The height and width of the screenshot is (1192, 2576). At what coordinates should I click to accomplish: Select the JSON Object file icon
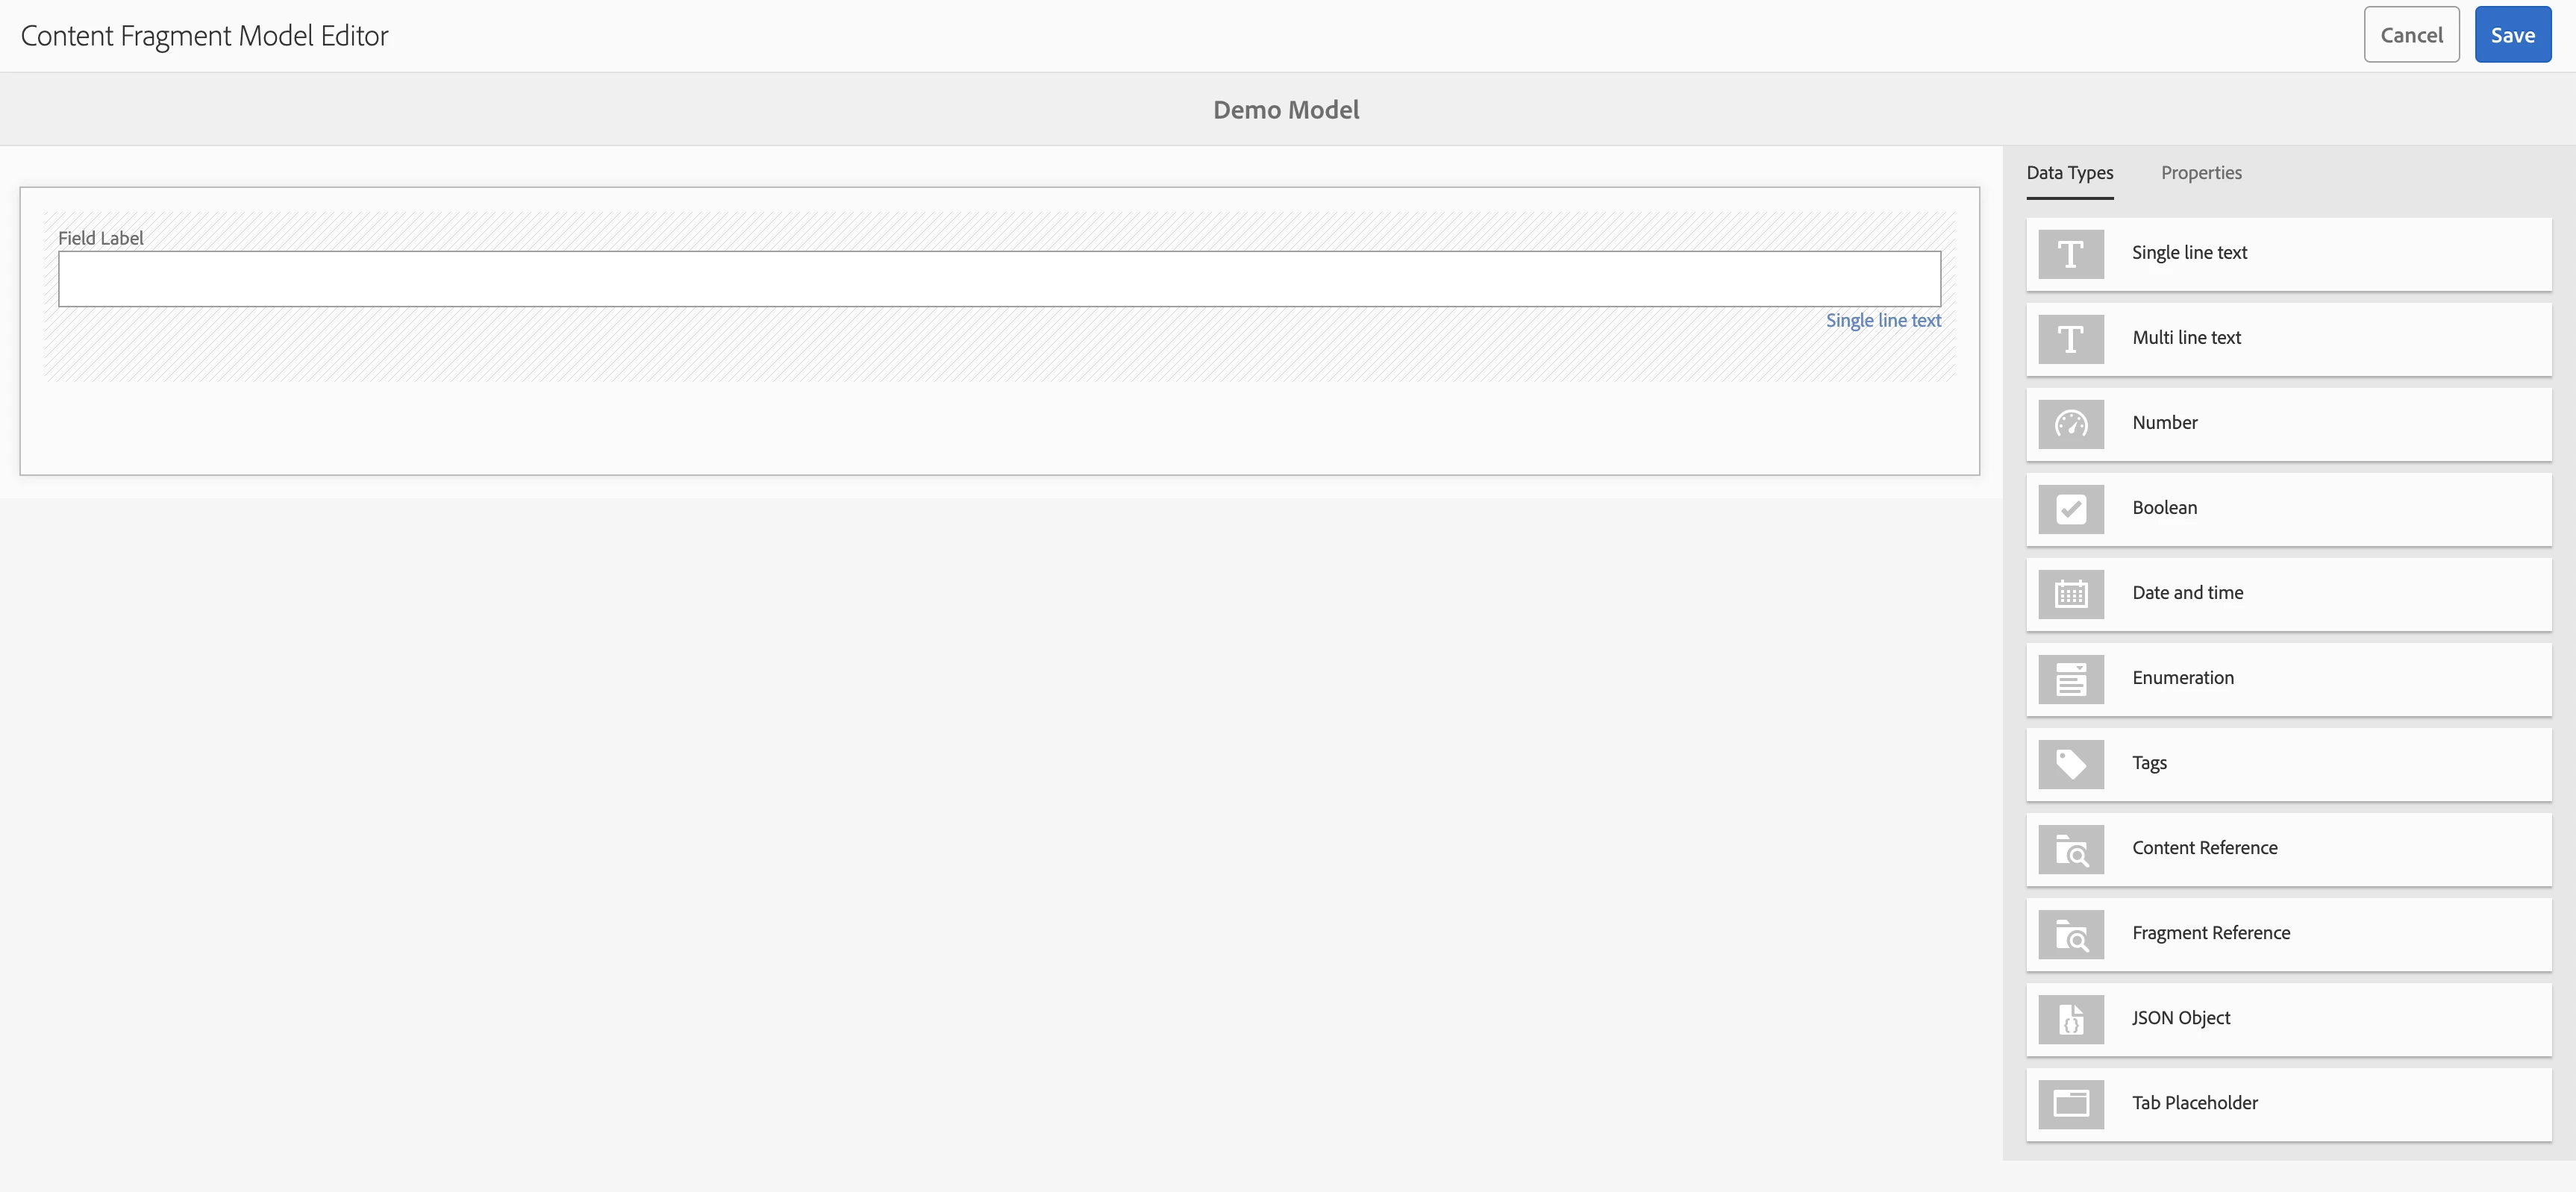2070,1019
